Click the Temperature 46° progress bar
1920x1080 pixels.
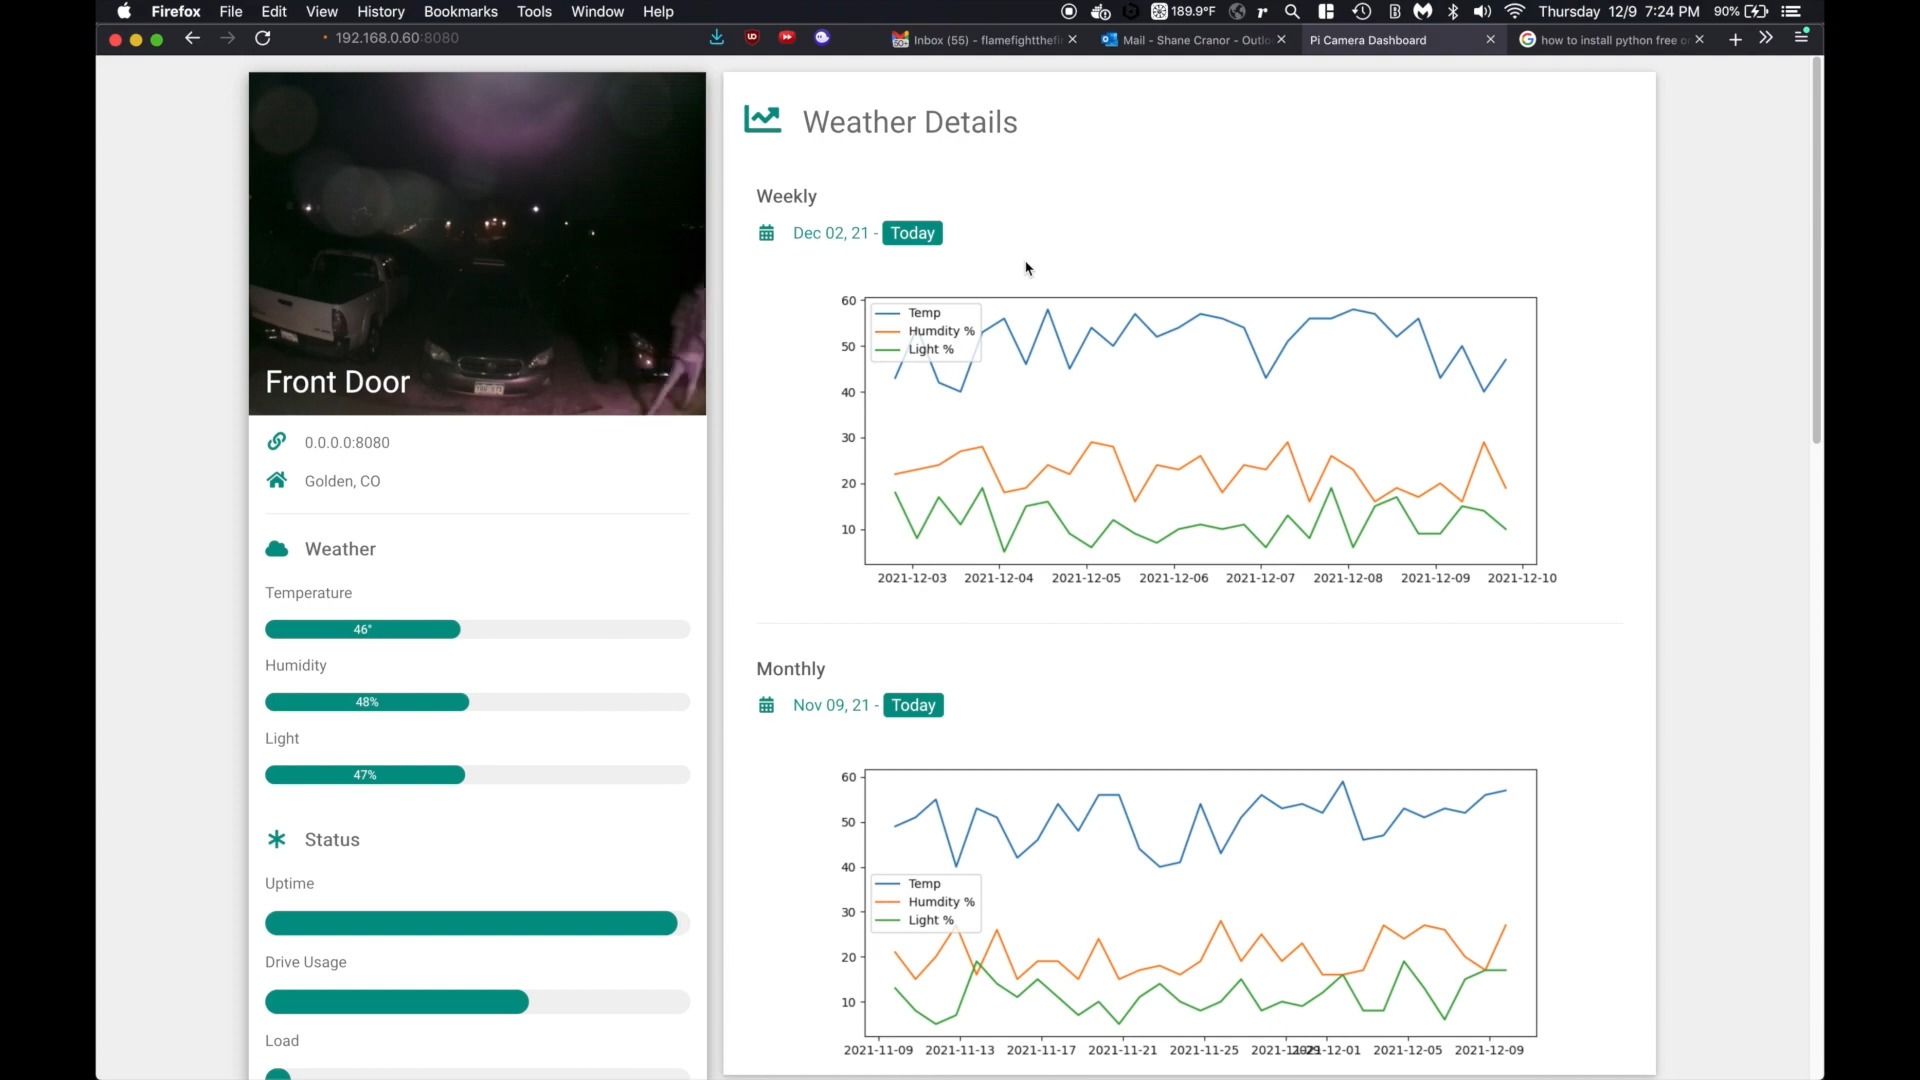coord(363,629)
